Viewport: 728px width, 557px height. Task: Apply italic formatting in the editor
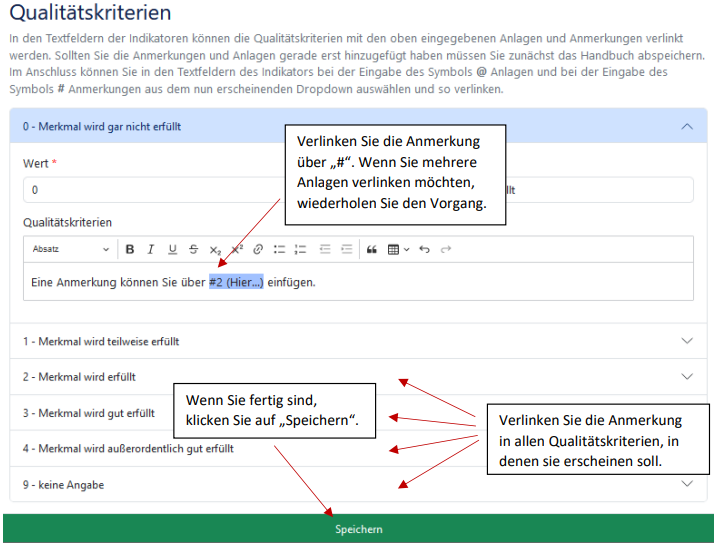pos(151,249)
